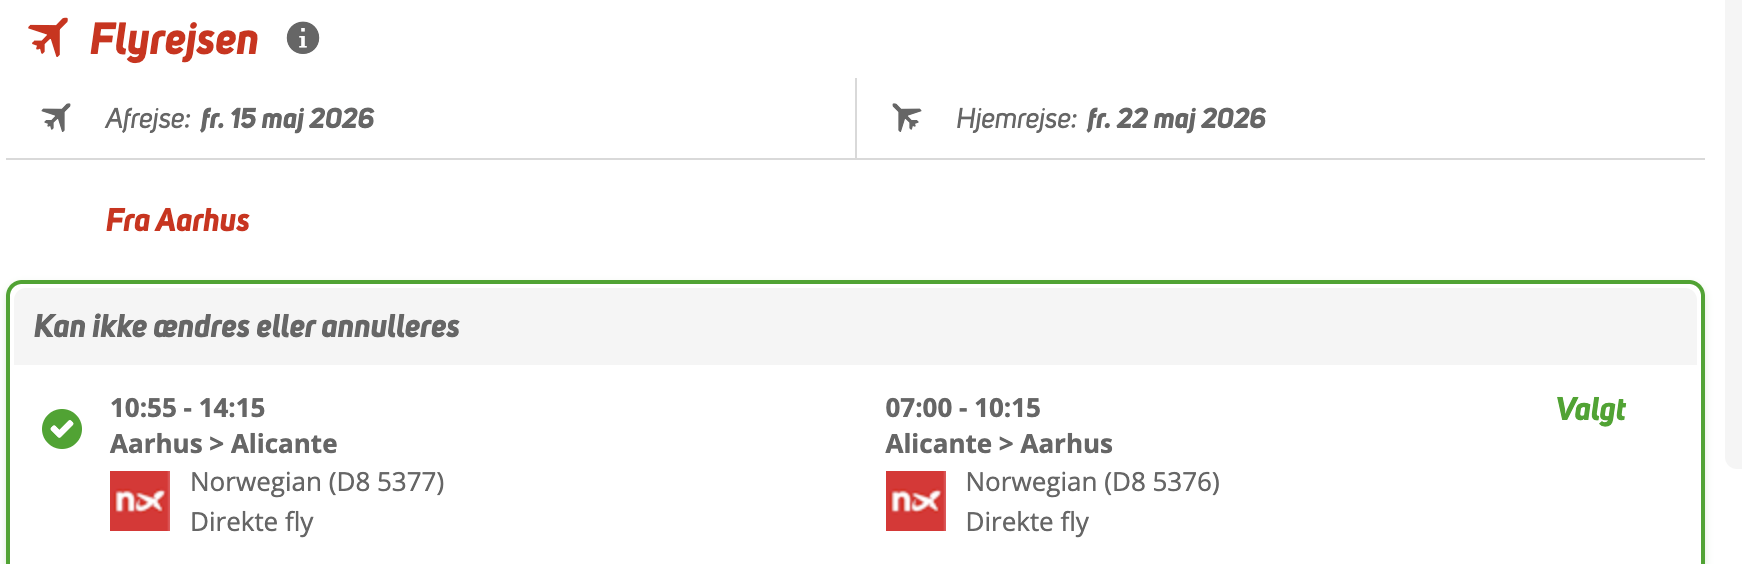The image size is (1742, 564).
Task: Click the Aarhus > Alicante route text
Action: 223,444
